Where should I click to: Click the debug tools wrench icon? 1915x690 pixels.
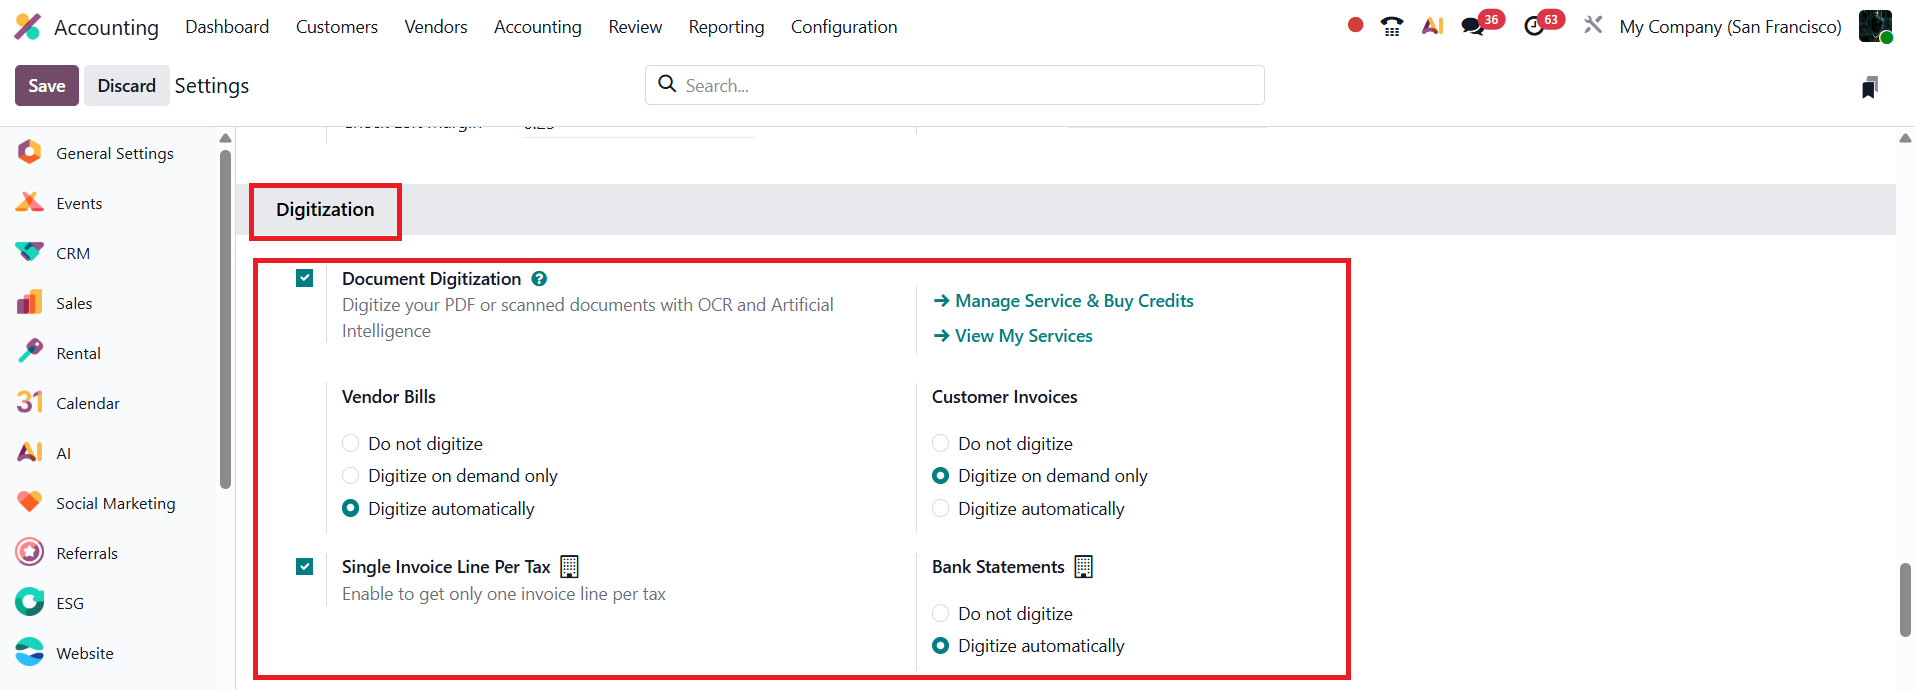pyautogui.click(x=1593, y=25)
